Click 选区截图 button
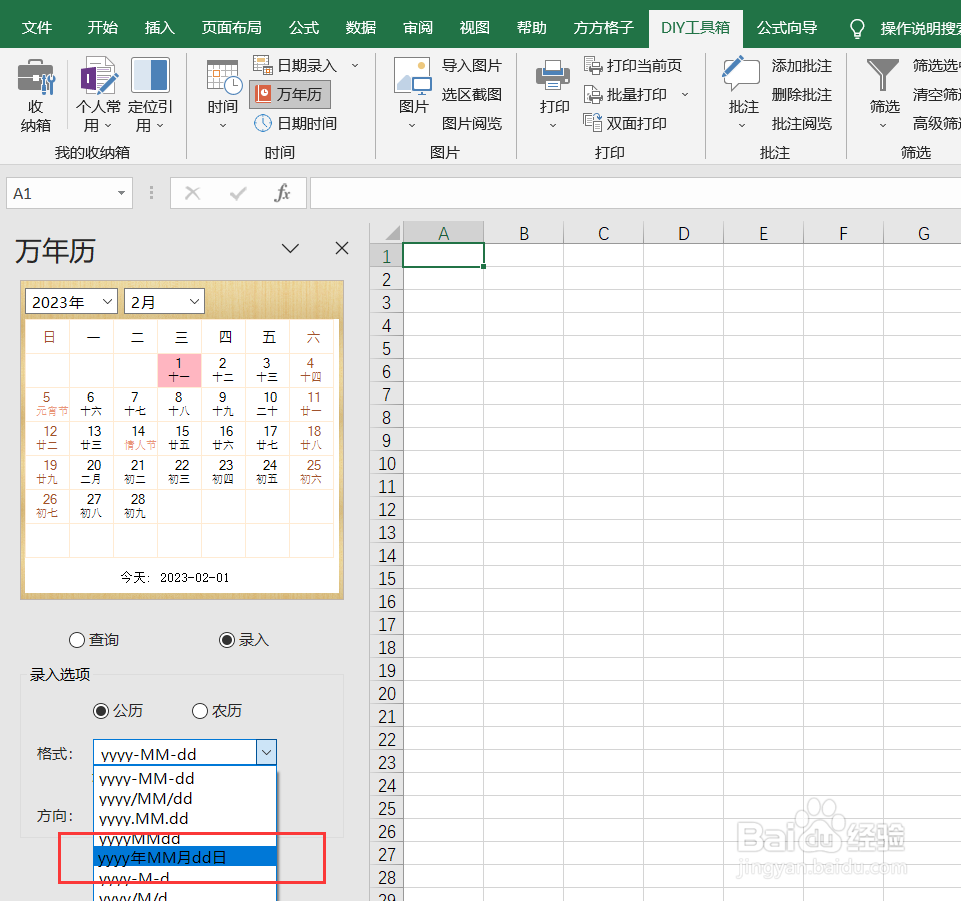961x901 pixels. pyautogui.click(x=471, y=94)
